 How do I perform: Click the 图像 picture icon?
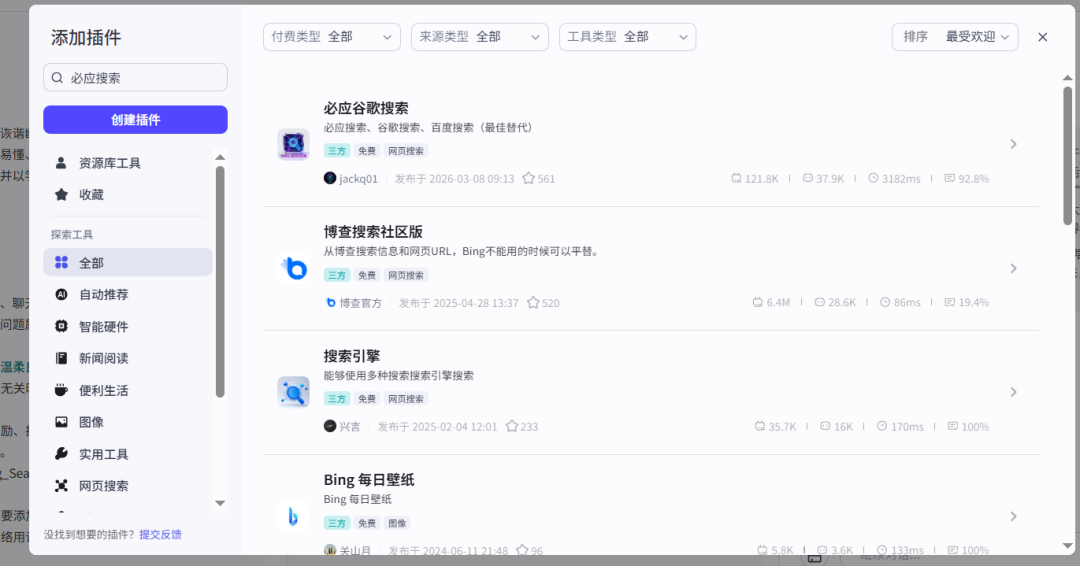(61, 422)
